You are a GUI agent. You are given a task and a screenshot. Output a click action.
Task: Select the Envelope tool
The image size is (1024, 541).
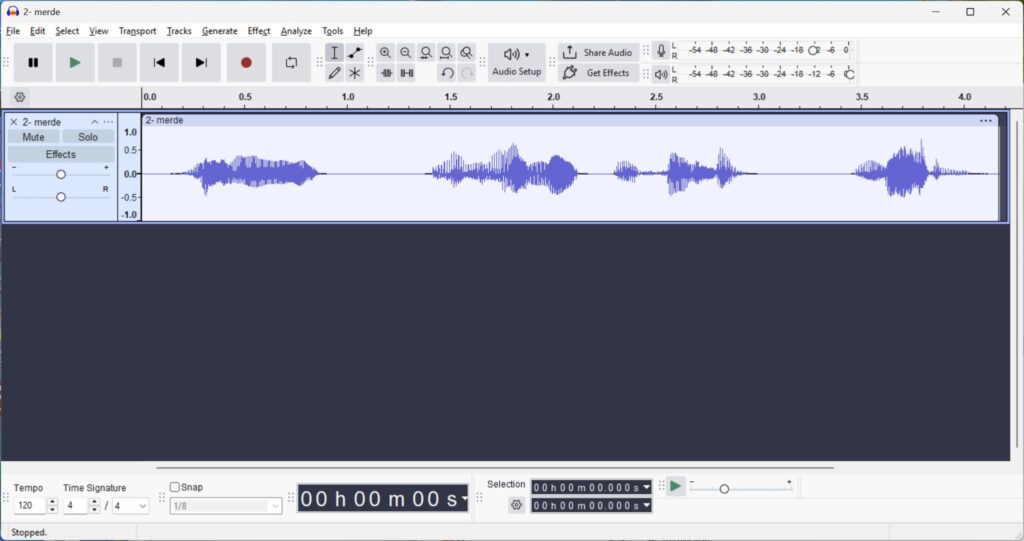click(x=355, y=53)
